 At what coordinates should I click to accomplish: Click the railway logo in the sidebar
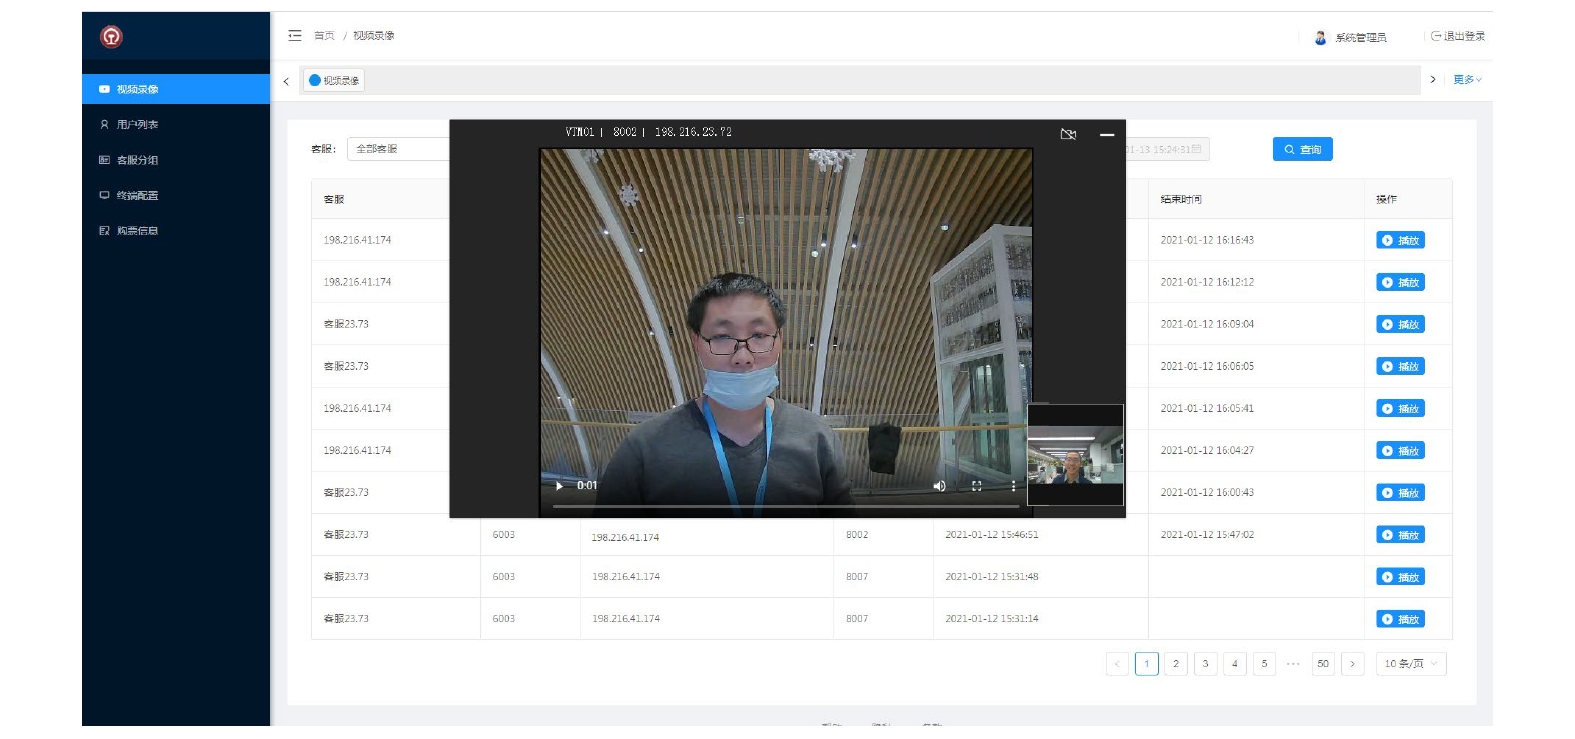tap(111, 37)
